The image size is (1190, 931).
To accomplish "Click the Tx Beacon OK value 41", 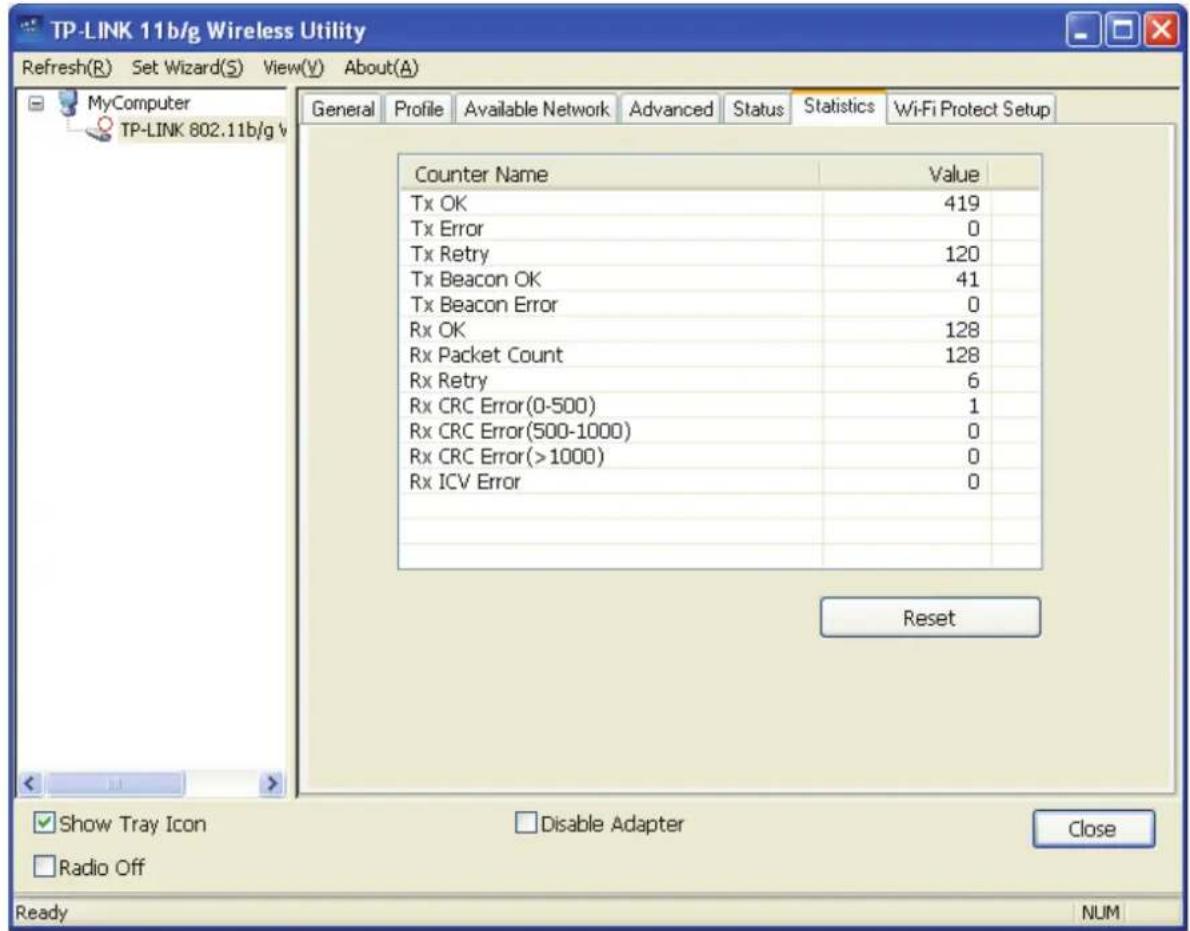I will [x=967, y=279].
